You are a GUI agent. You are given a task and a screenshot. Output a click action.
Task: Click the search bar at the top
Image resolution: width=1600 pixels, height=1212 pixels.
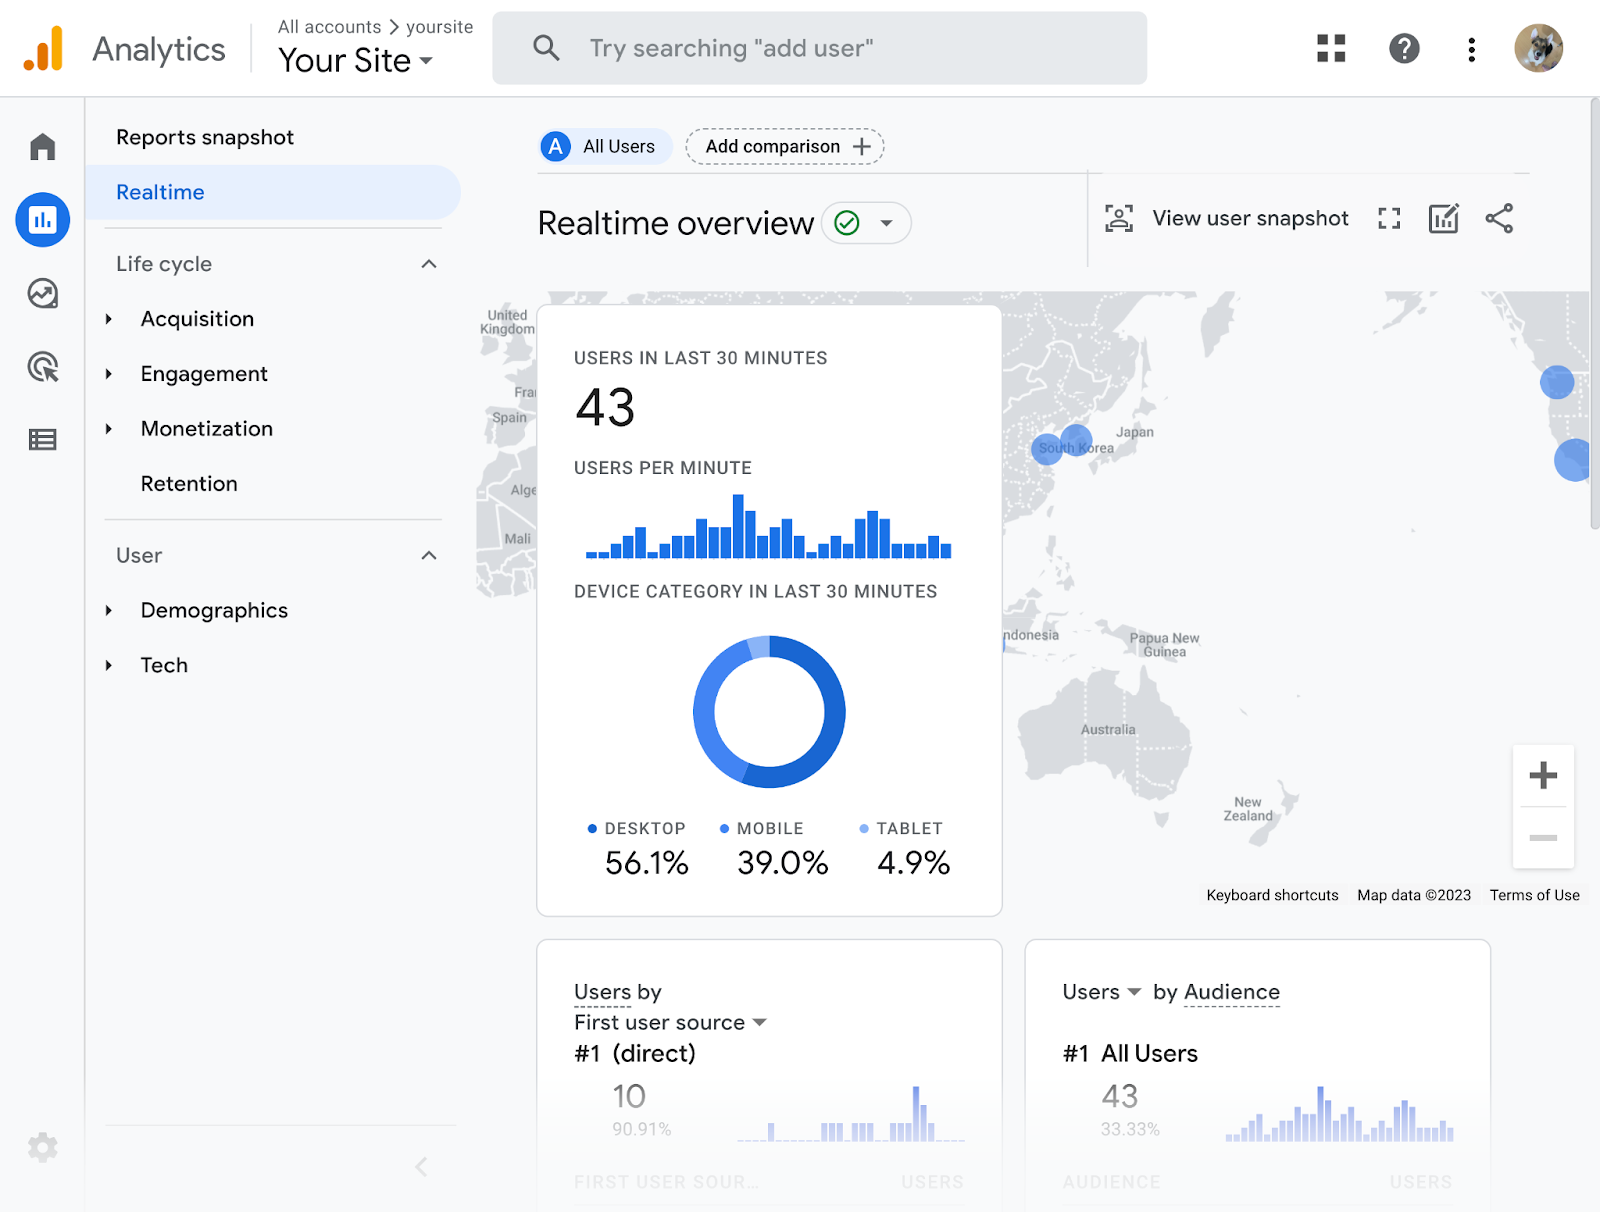tap(819, 48)
